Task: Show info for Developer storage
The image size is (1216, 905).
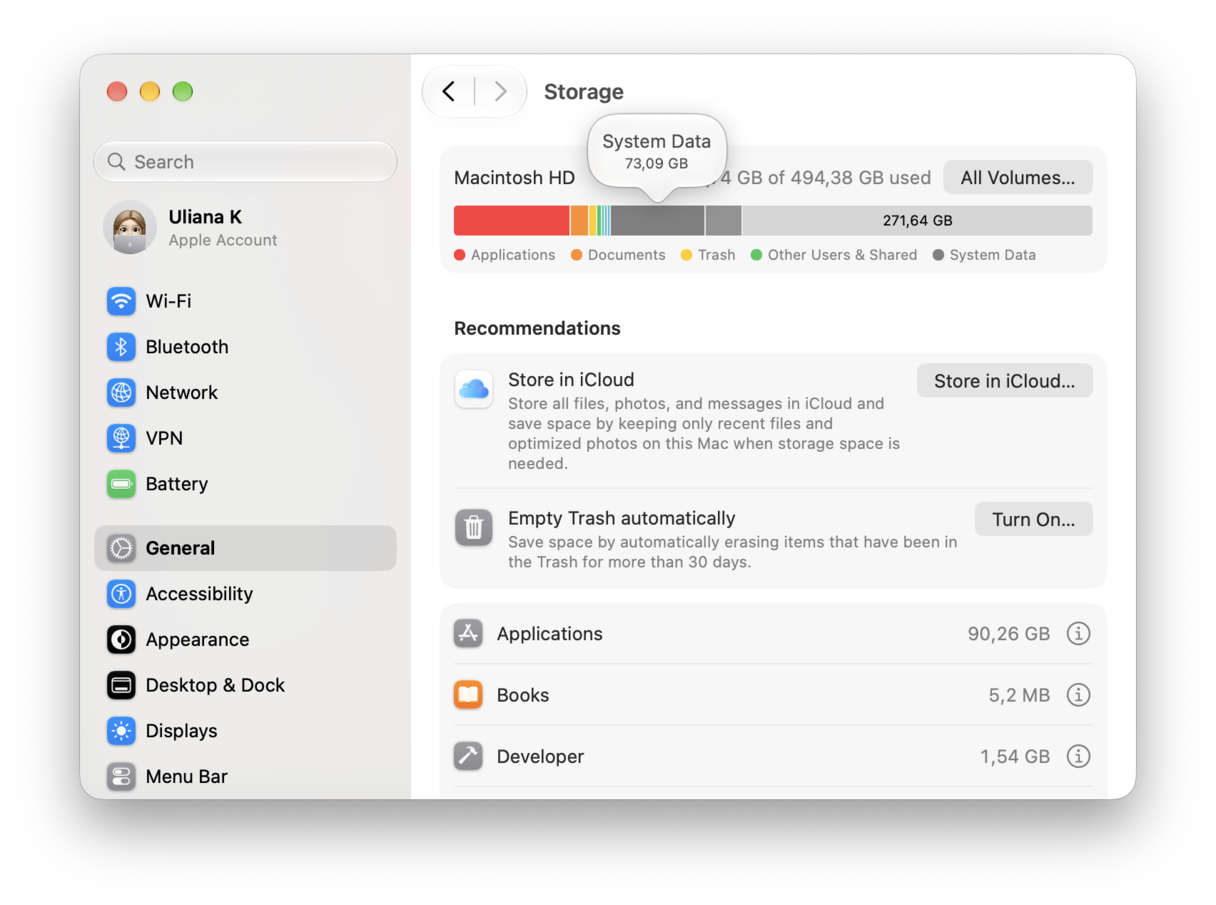Action: tap(1078, 756)
